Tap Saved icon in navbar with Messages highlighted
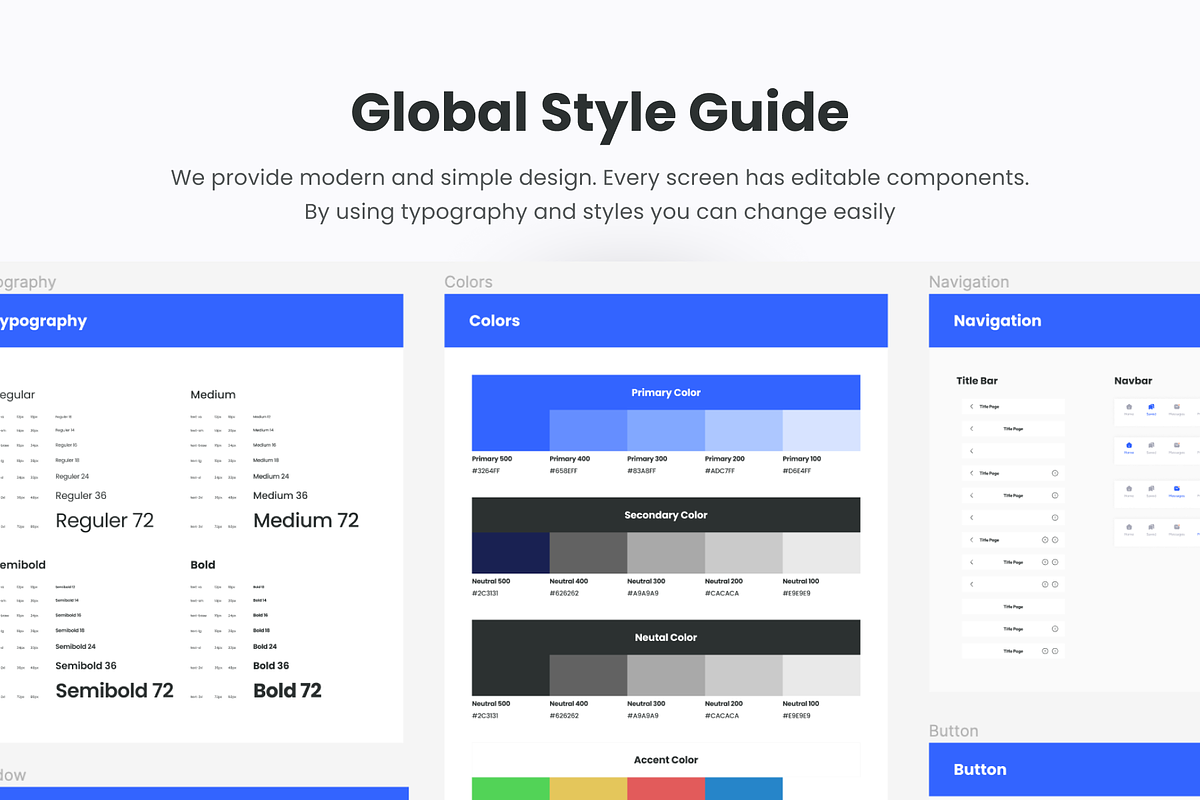 1151,488
